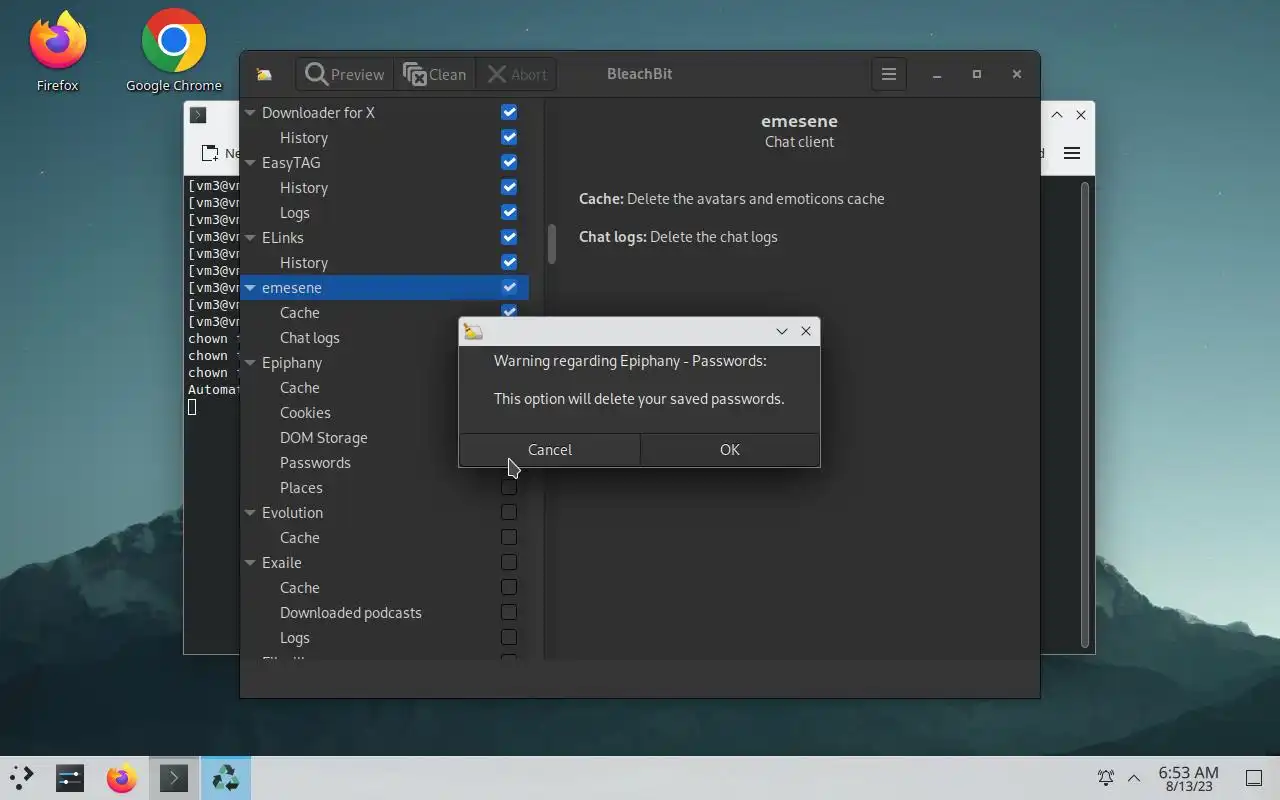The width and height of the screenshot is (1280, 800).
Task: Check Exaile Downloaded podcasts checkbox
Action: pyautogui.click(x=509, y=612)
